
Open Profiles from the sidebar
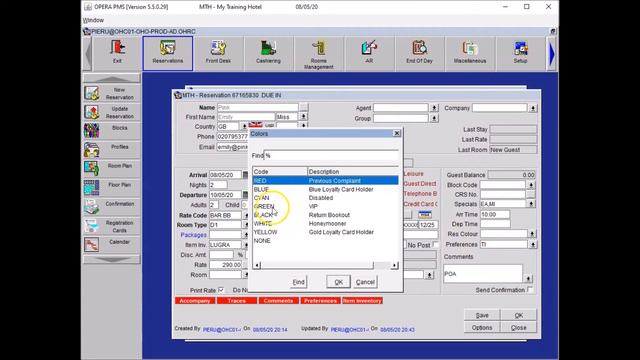[112, 150]
